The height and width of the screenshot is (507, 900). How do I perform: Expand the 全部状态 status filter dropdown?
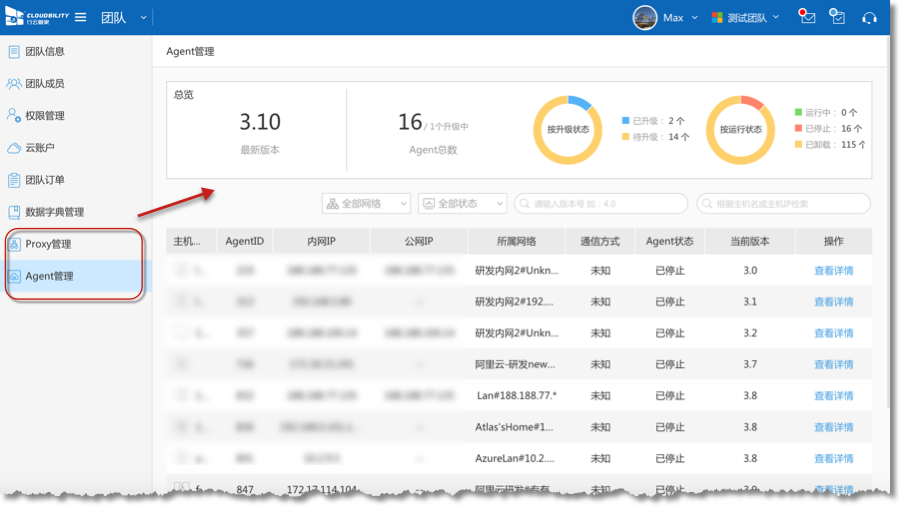pyautogui.click(x=462, y=203)
